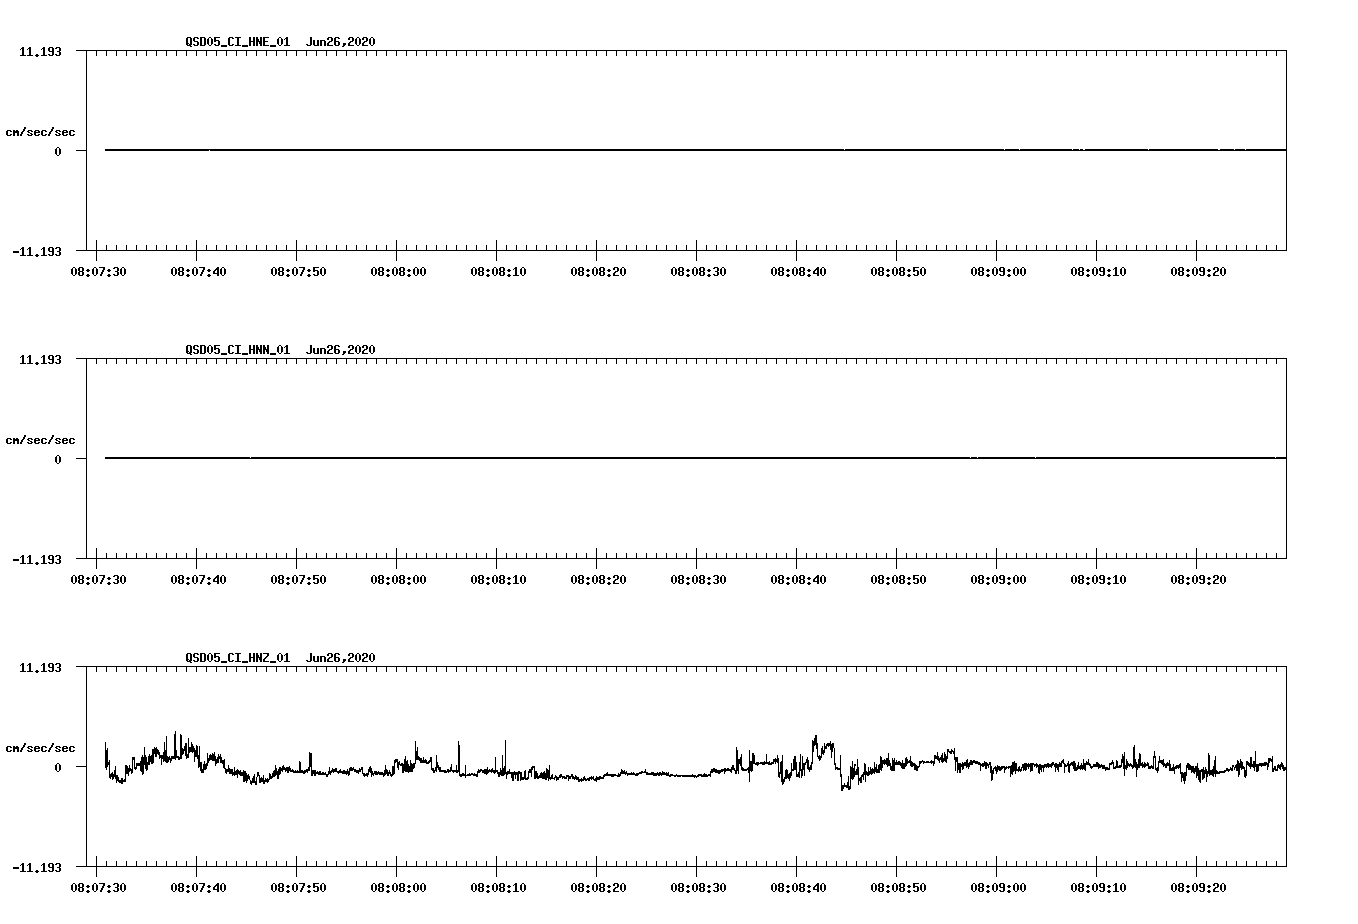Viewport: 1358px width, 924px height.
Task: Select 08:08:50 tick label below HNN plot
Action: [898, 579]
